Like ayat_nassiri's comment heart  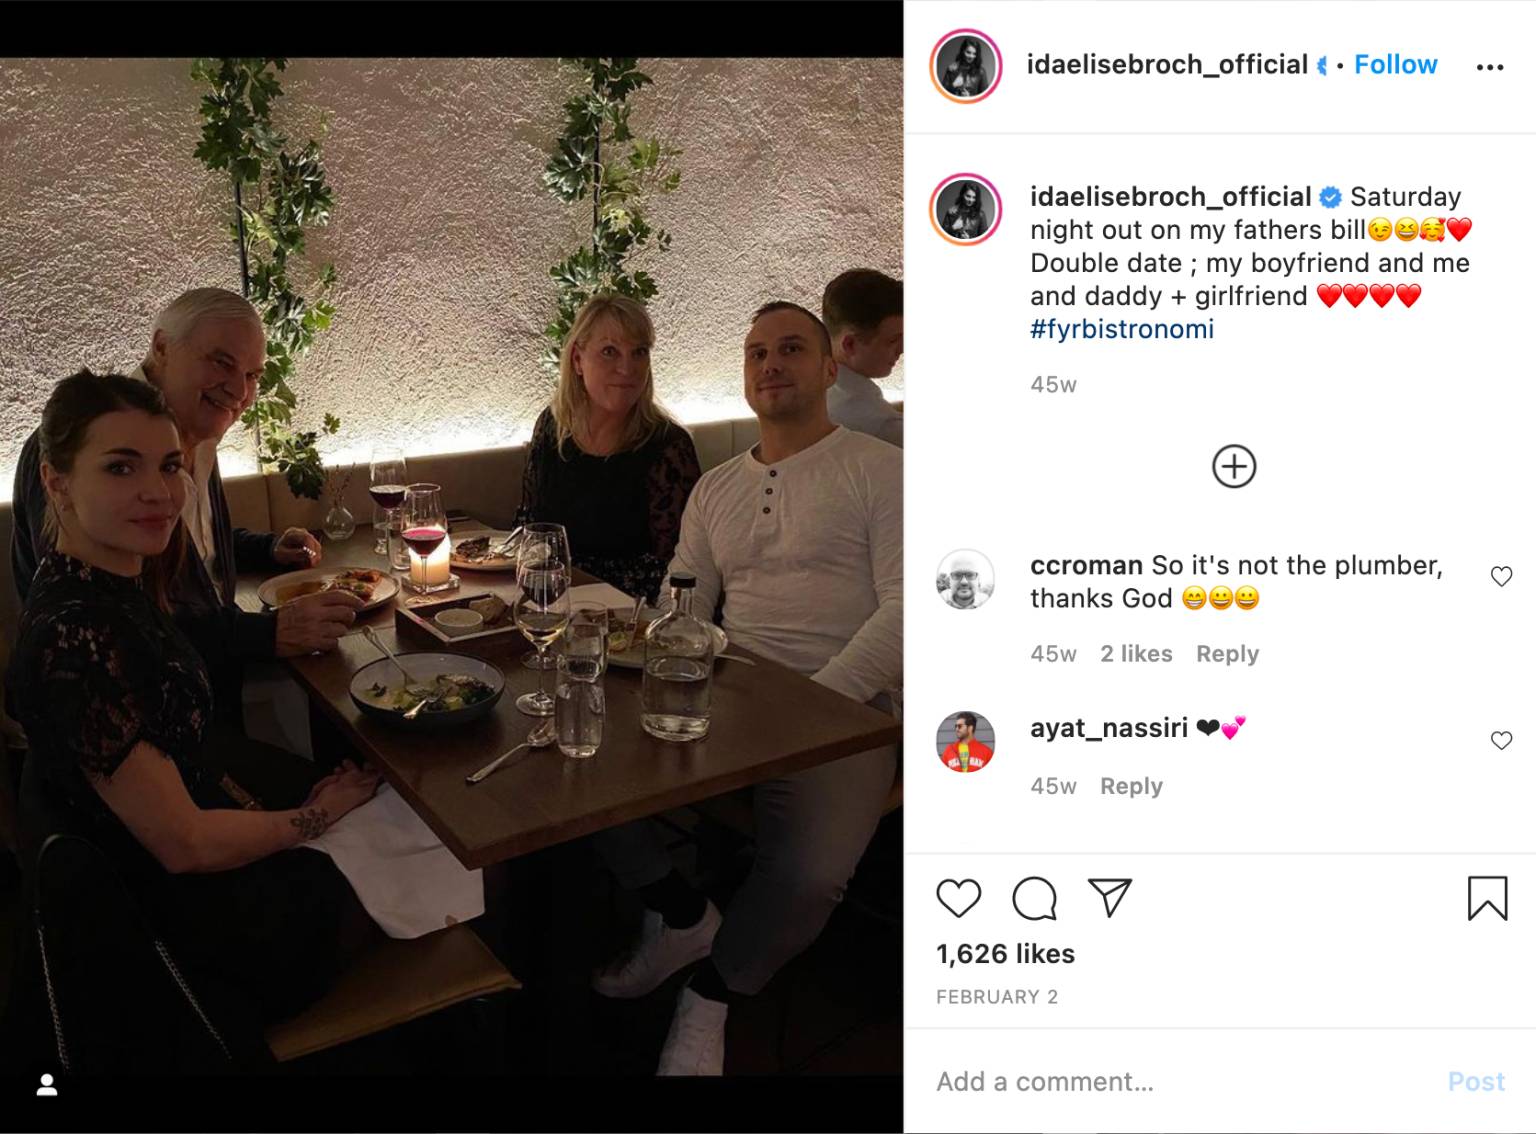click(x=1501, y=740)
